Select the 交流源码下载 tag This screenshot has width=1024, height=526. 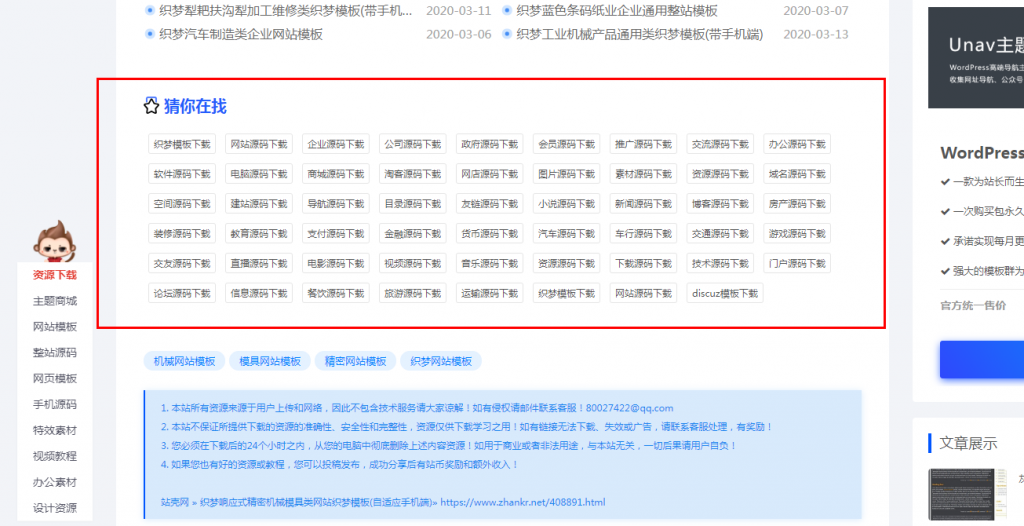pyautogui.click(x=720, y=144)
